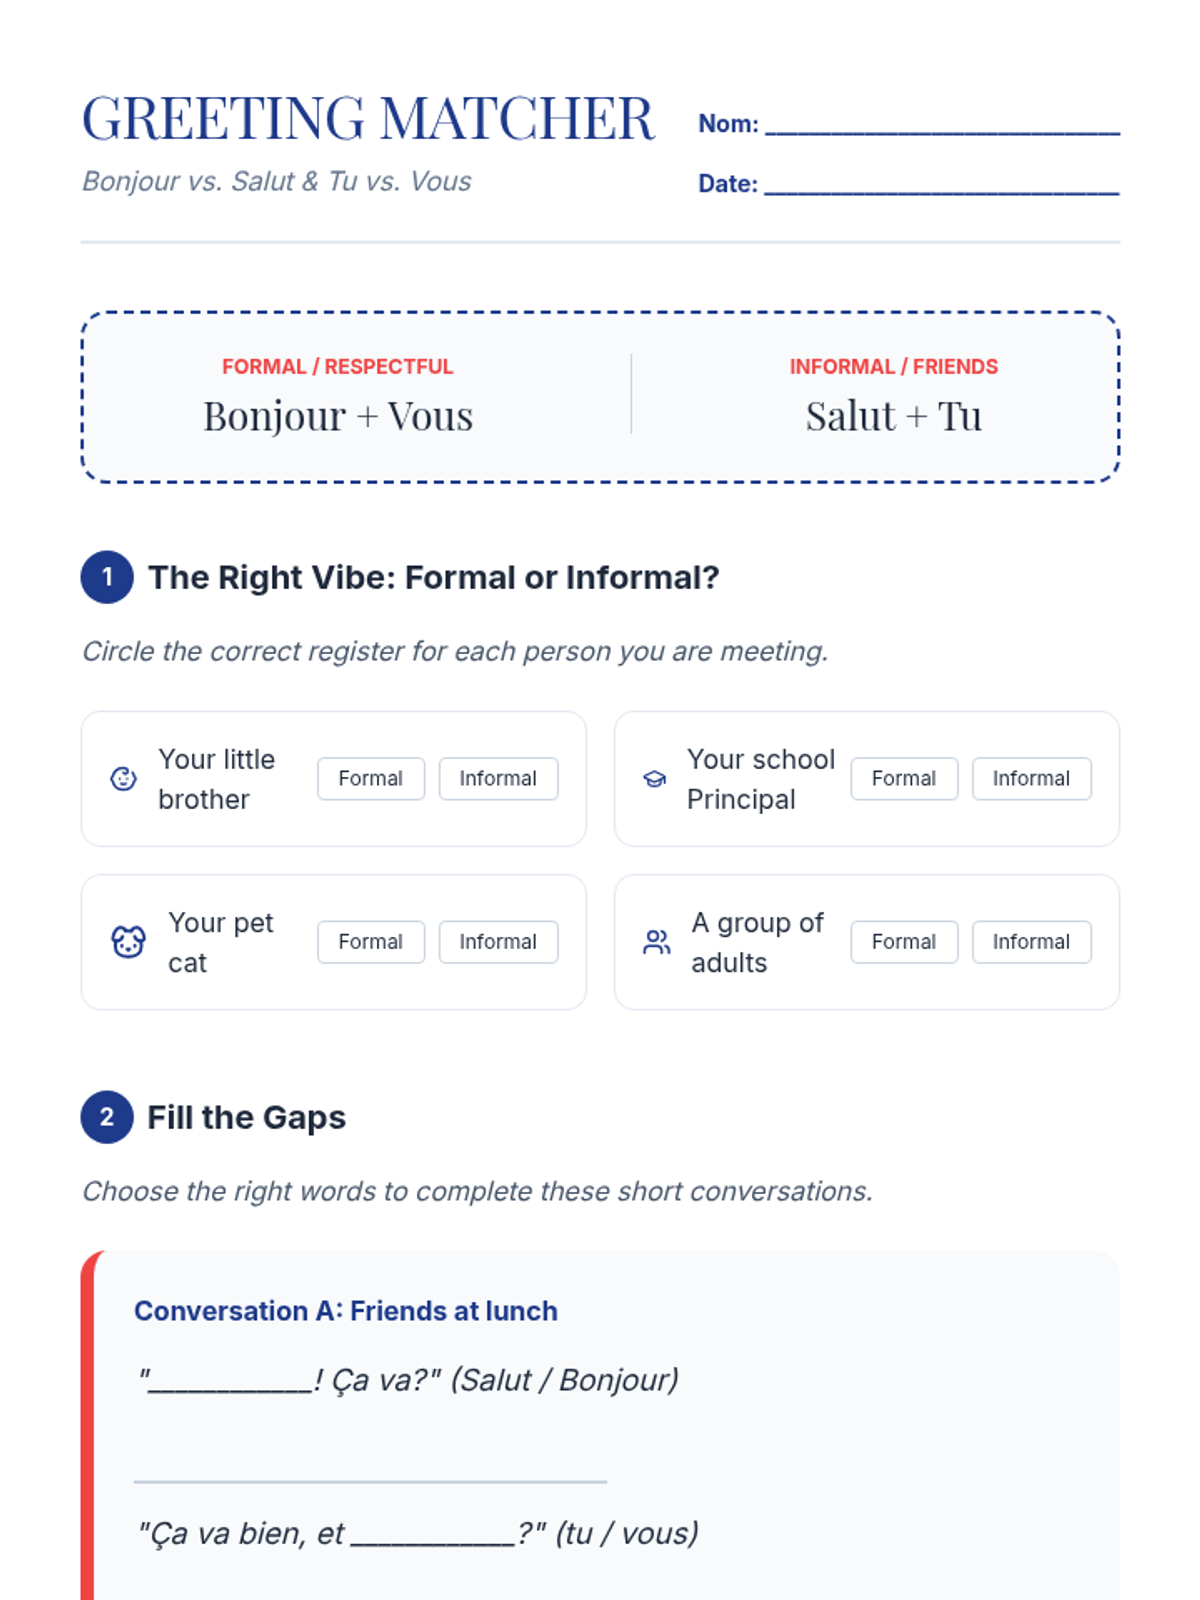
Task: Select Informal for your little brother
Action: pos(498,779)
